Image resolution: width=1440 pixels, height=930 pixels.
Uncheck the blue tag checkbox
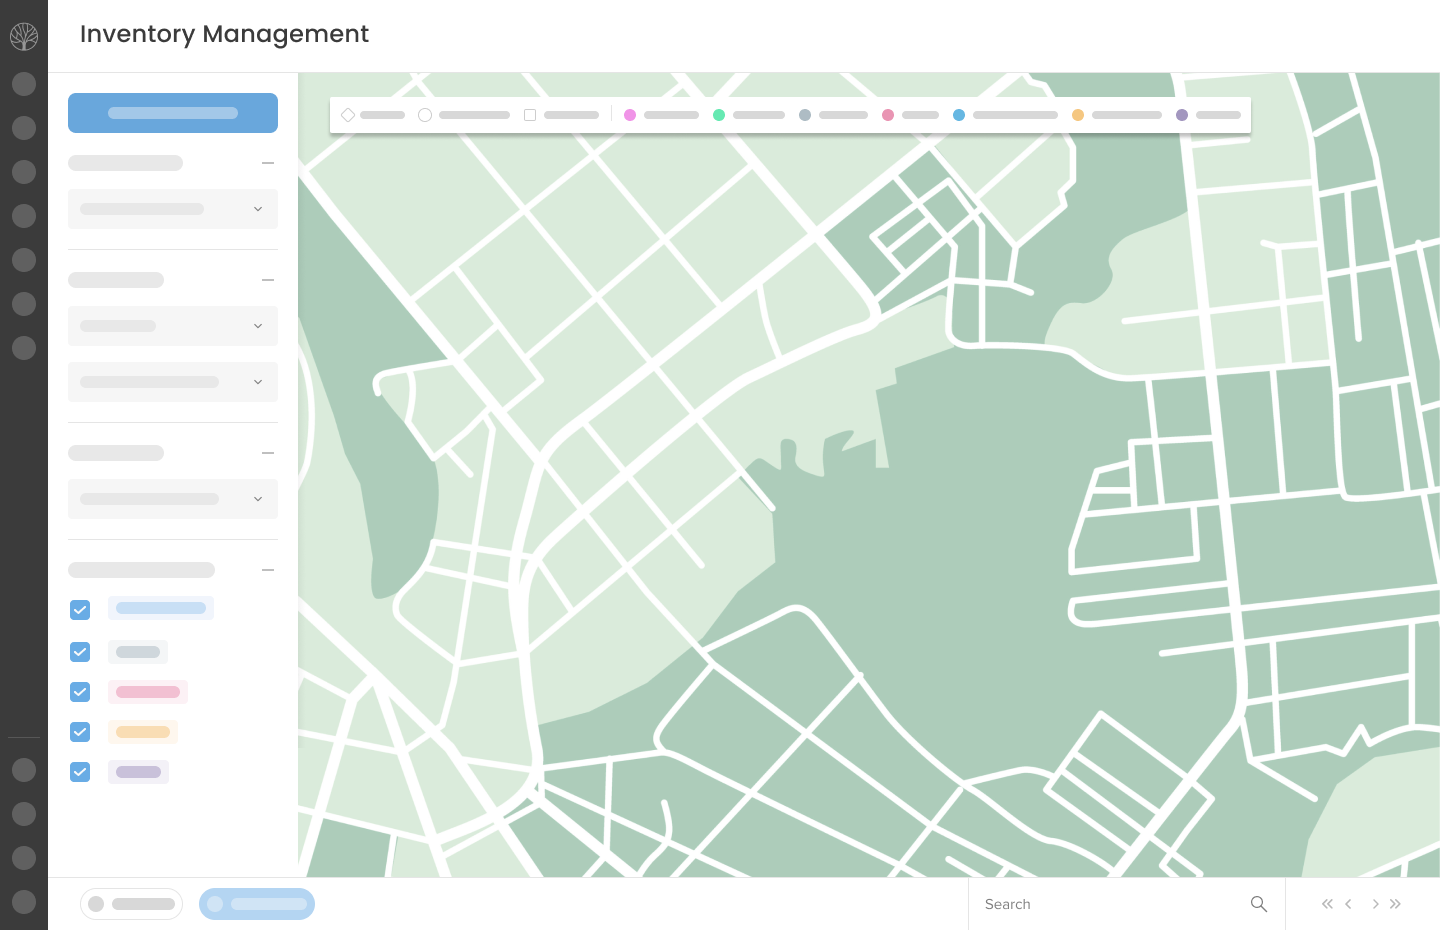[80, 610]
